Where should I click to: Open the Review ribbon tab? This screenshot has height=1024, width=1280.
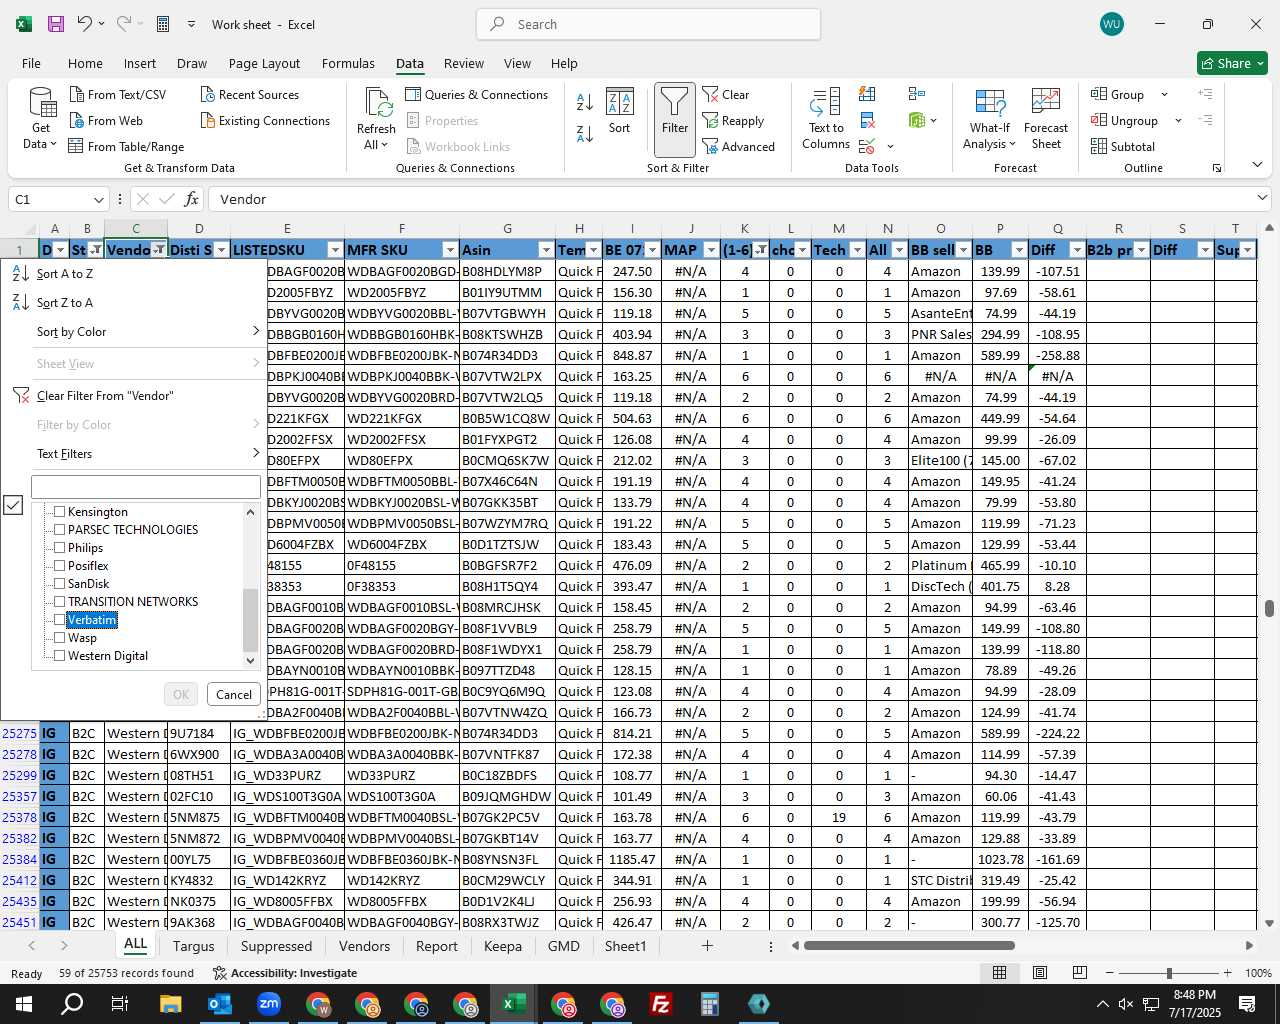click(x=464, y=63)
